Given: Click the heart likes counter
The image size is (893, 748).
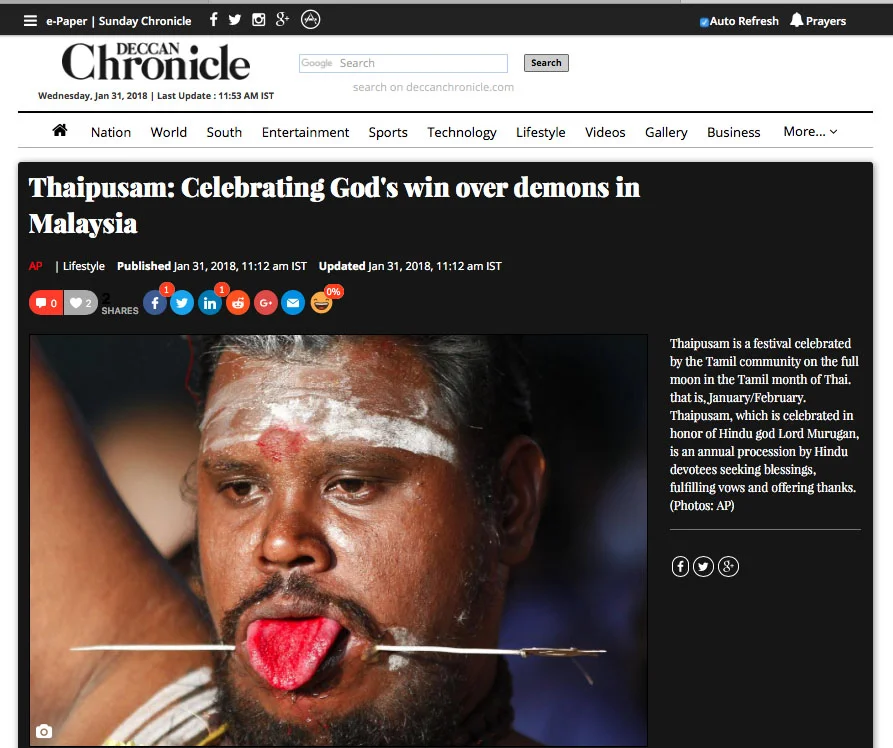Looking at the screenshot, I should [80, 303].
